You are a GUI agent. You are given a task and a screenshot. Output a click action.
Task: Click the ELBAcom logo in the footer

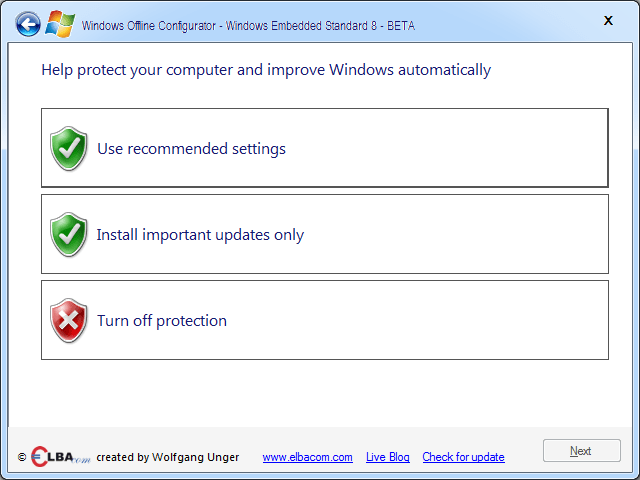pos(60,456)
